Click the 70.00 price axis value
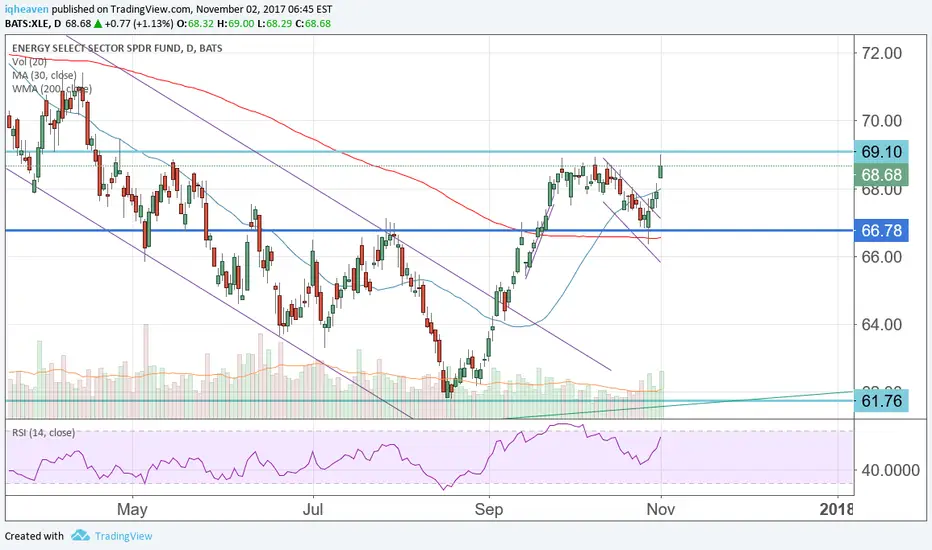932x550 pixels. pos(881,121)
